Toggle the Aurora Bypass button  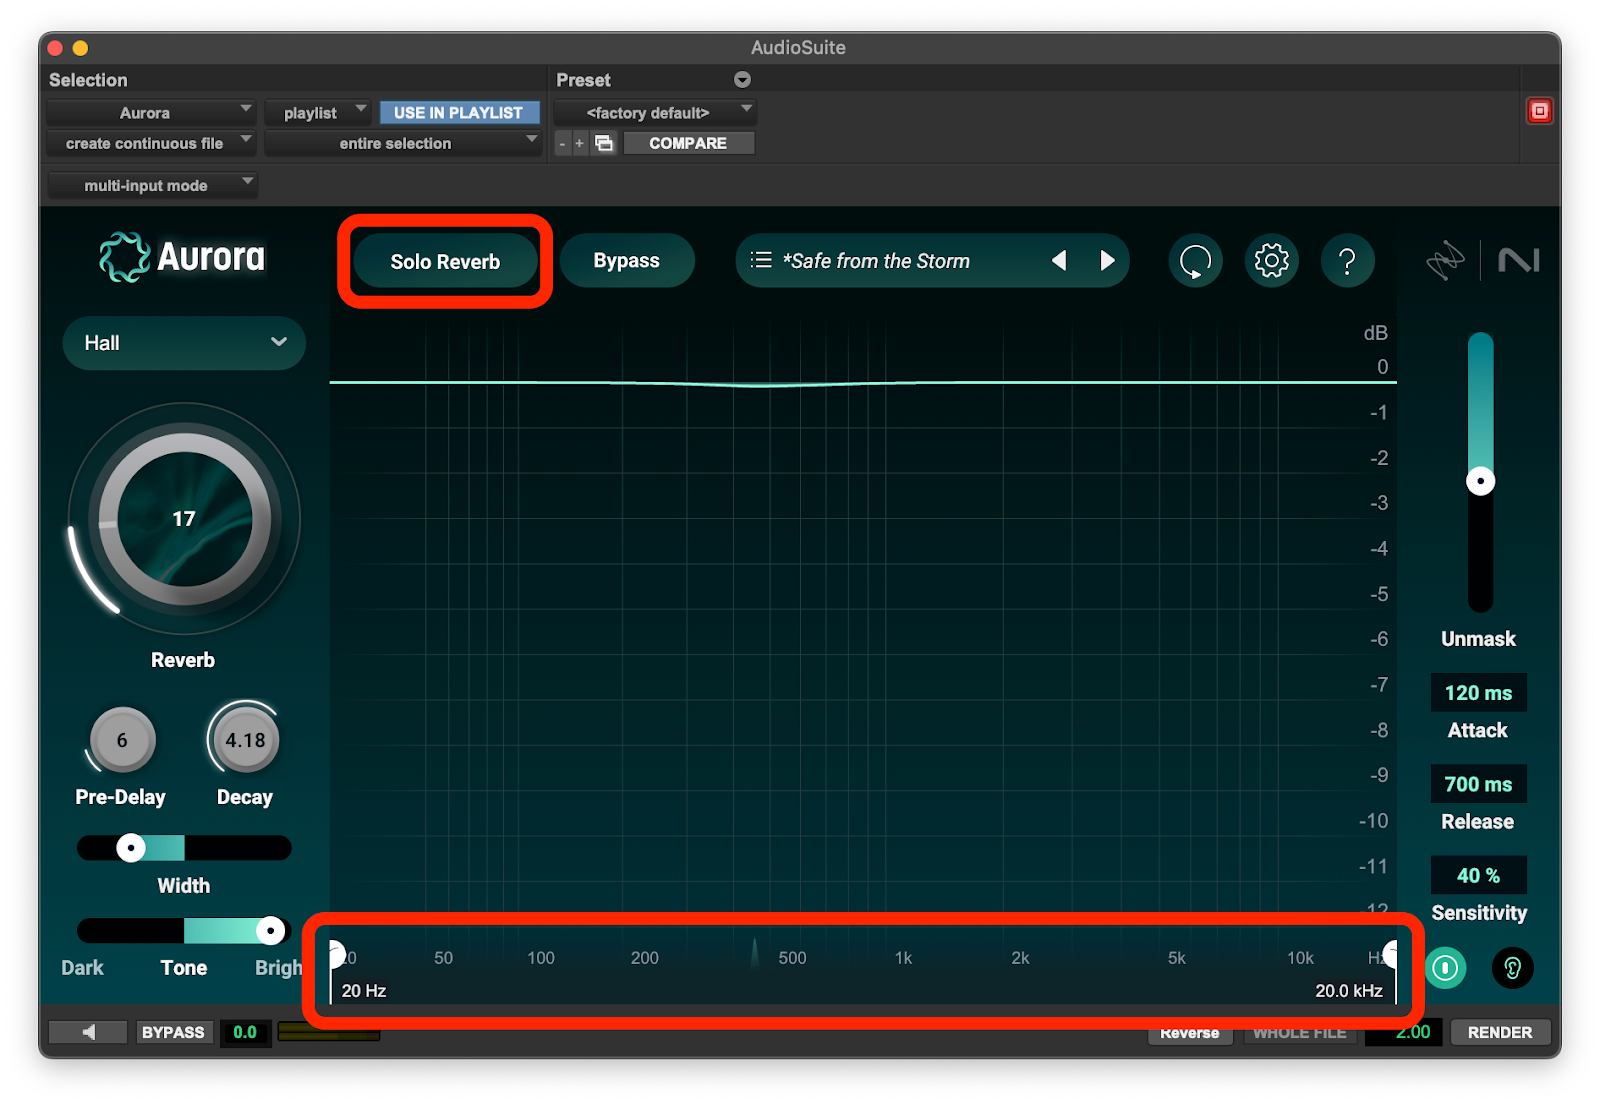627,261
